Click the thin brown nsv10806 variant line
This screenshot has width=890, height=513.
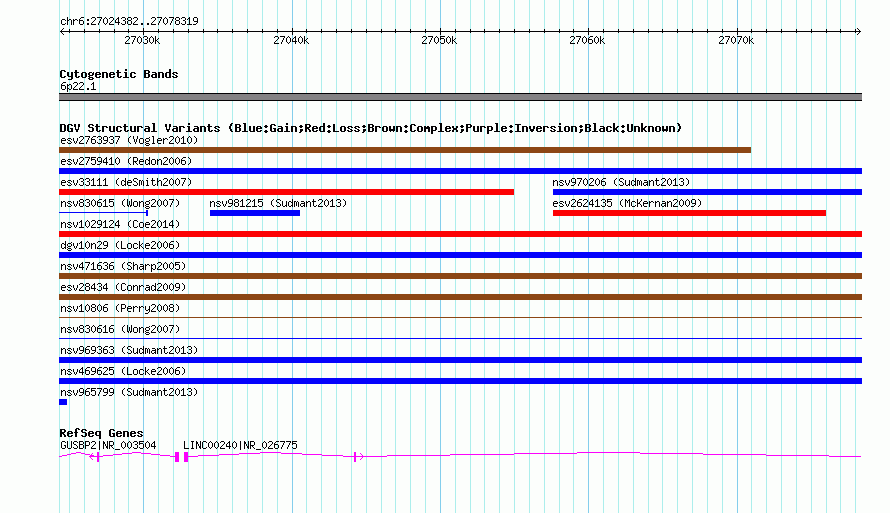(460, 318)
